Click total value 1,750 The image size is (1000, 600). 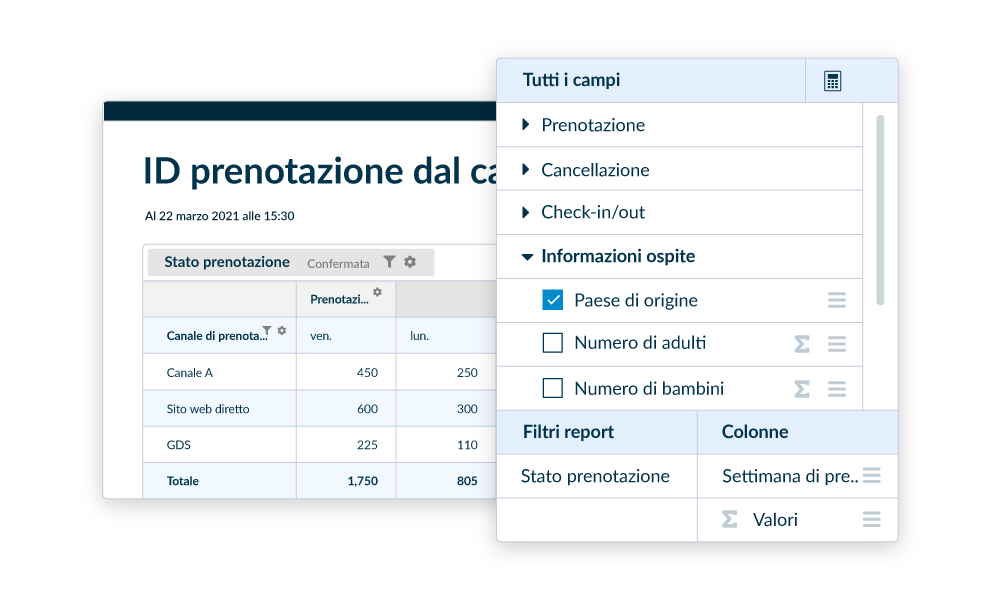[x=362, y=481]
